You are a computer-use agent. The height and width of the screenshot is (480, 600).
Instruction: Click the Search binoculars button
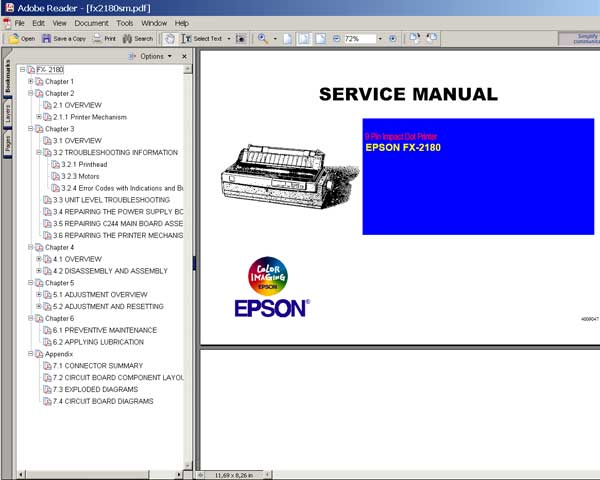(138, 39)
